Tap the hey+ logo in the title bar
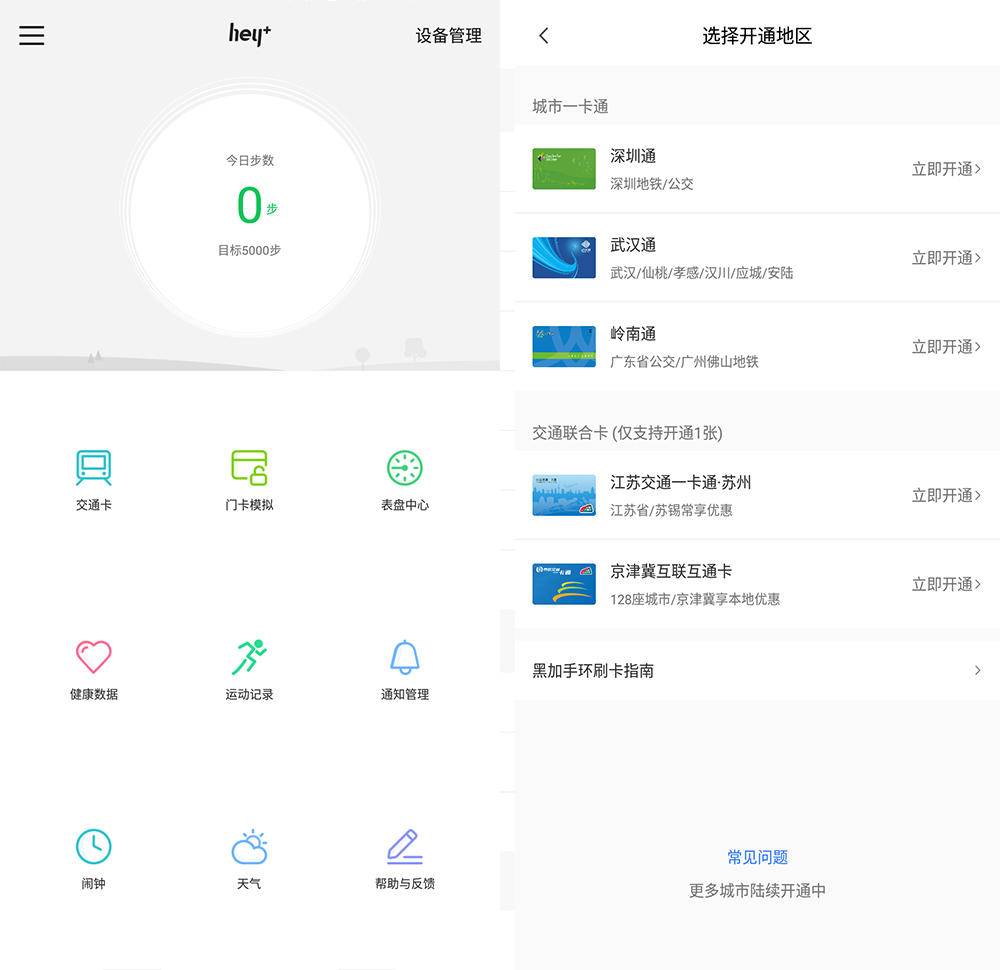This screenshot has height=970, width=1000. (249, 35)
